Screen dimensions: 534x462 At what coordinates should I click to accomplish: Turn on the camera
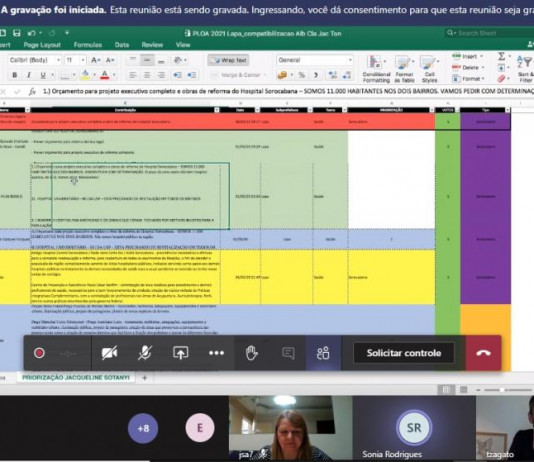(x=109, y=353)
